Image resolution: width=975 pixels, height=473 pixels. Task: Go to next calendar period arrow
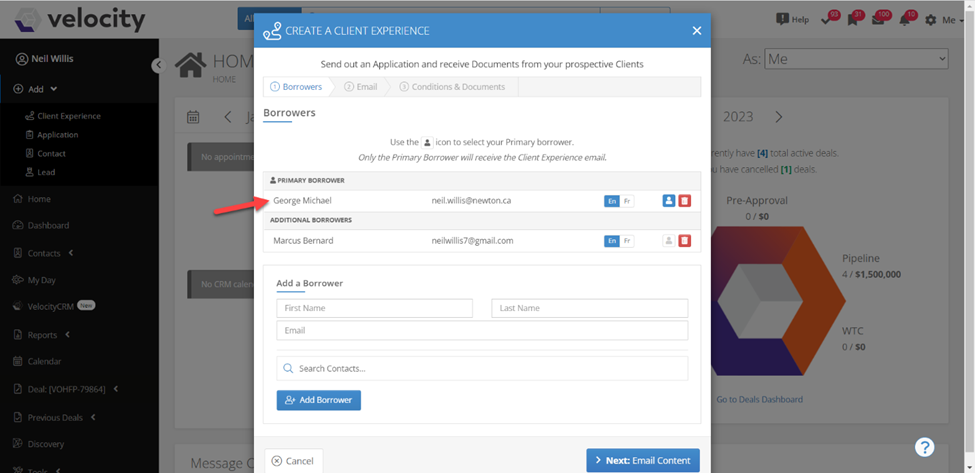(779, 117)
